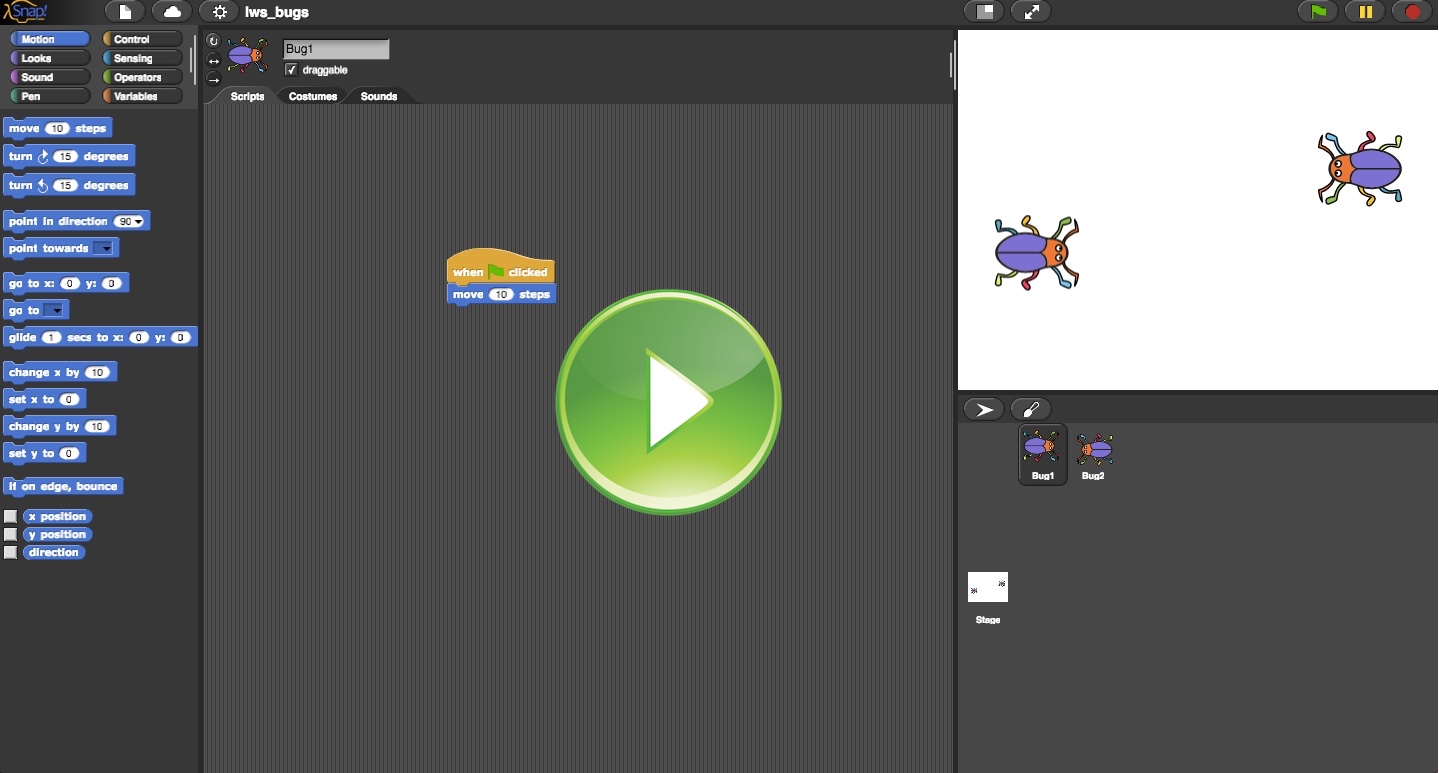Viewport: 1439px width, 773px height.
Task: Open the cloud menu icon
Action: (x=172, y=12)
